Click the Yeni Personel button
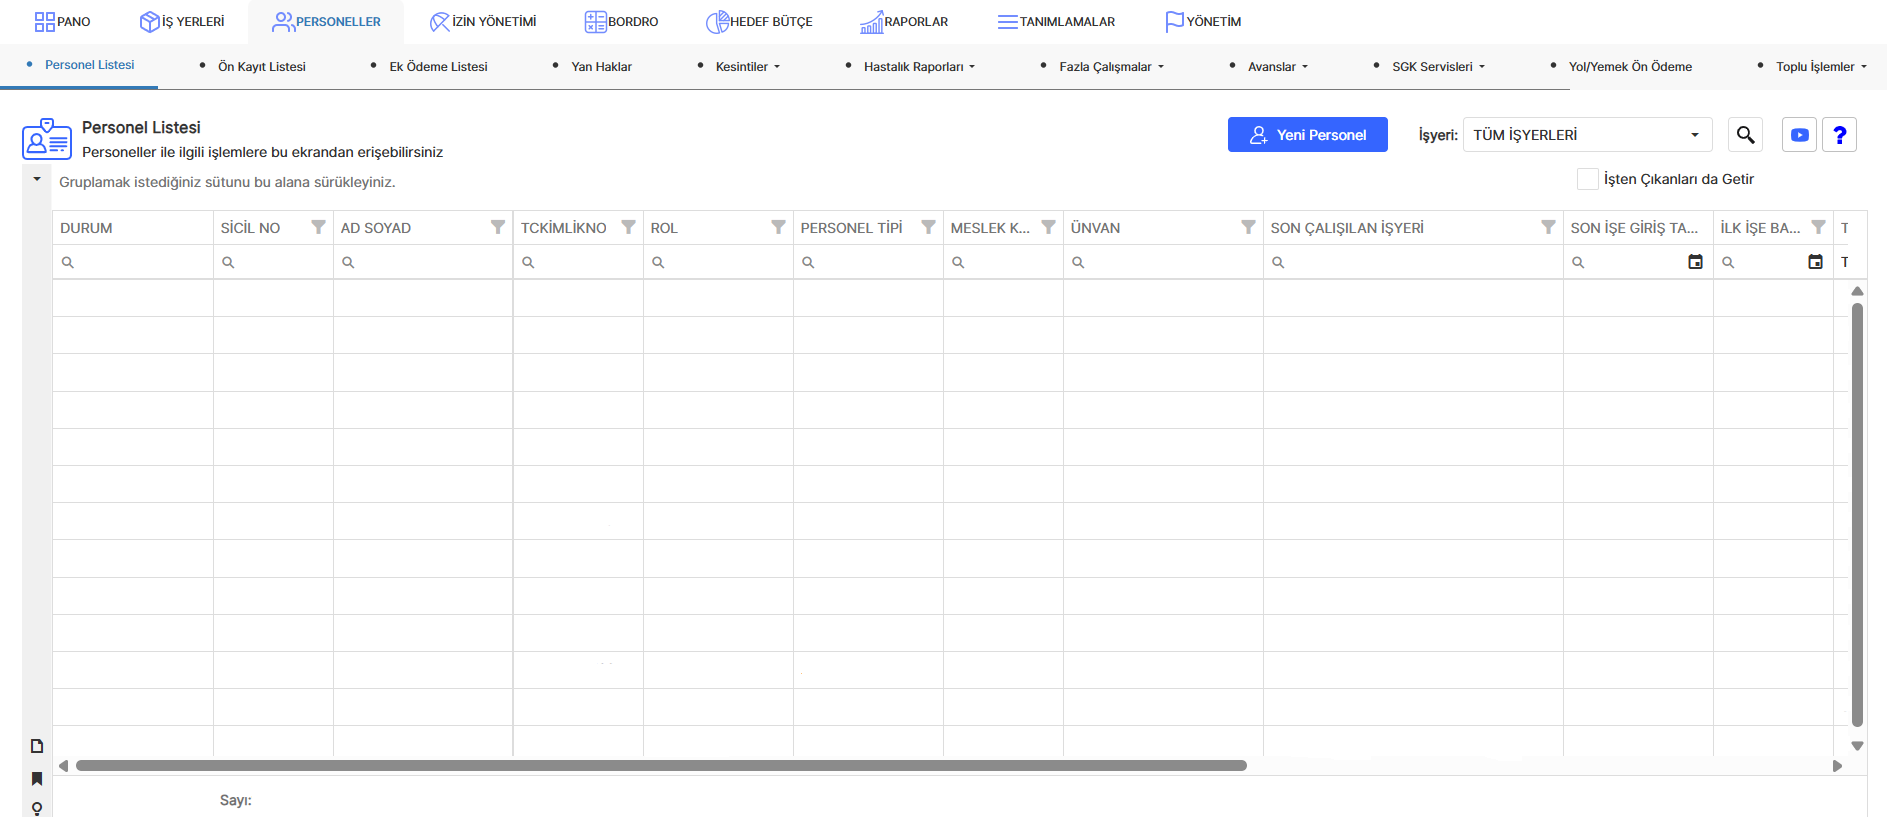 pos(1307,135)
